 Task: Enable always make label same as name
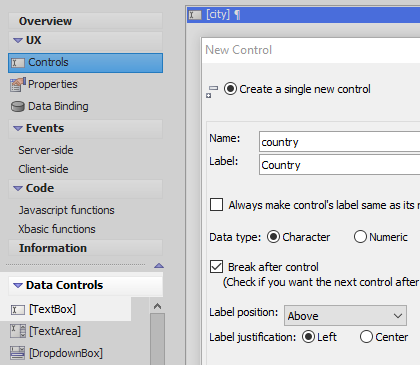217,204
